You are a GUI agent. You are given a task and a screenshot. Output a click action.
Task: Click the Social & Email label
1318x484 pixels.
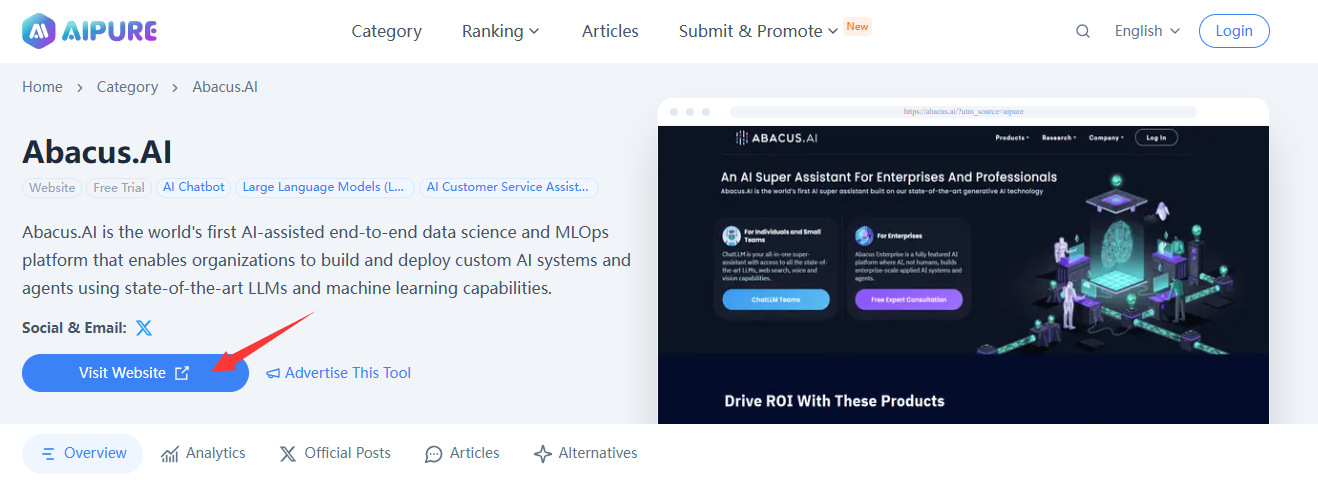click(74, 328)
